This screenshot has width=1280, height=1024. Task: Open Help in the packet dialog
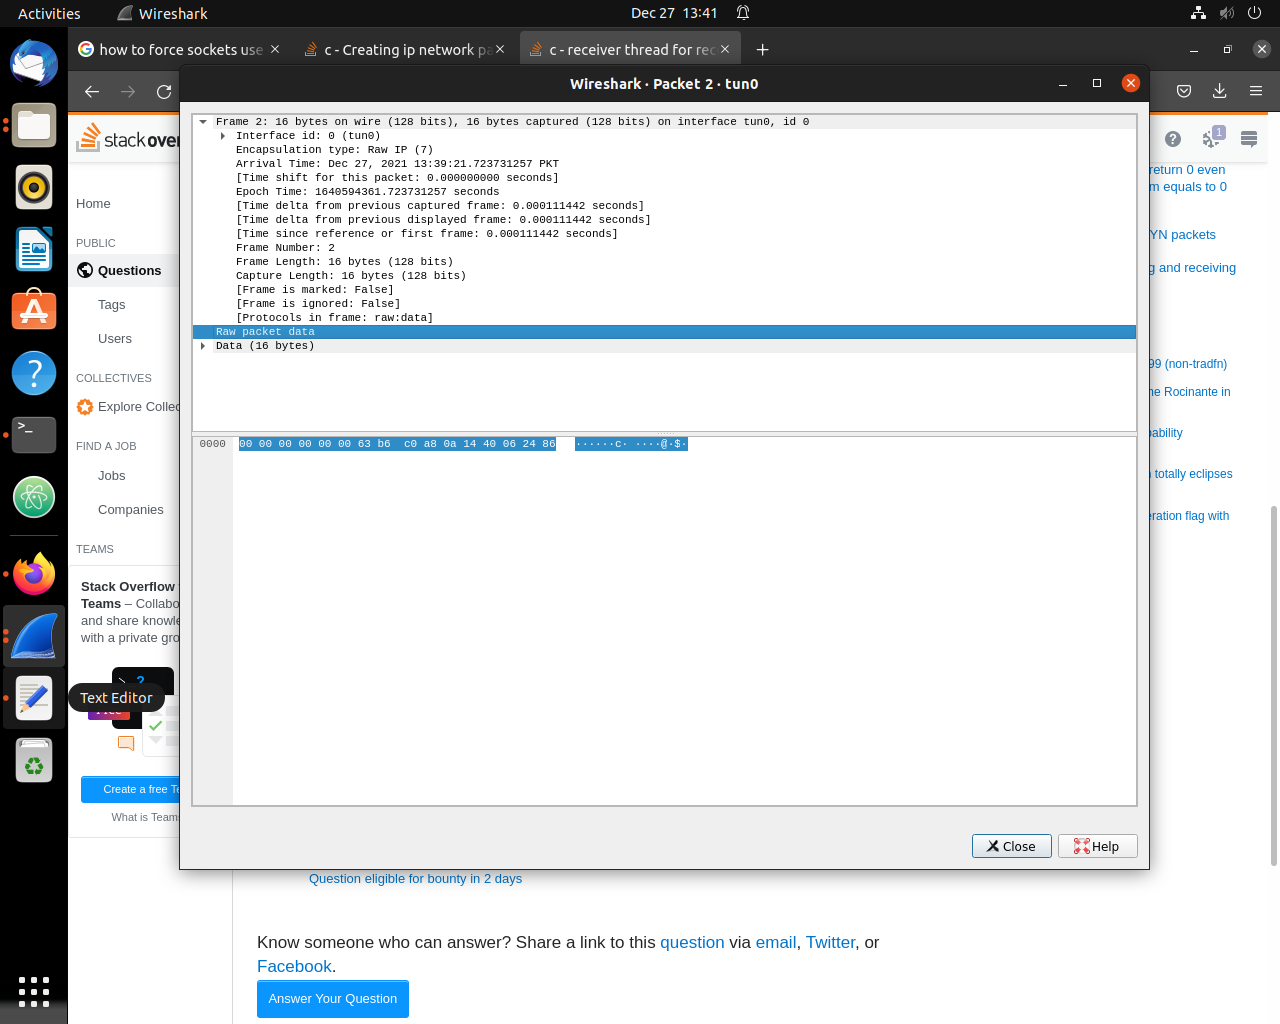(x=1097, y=846)
